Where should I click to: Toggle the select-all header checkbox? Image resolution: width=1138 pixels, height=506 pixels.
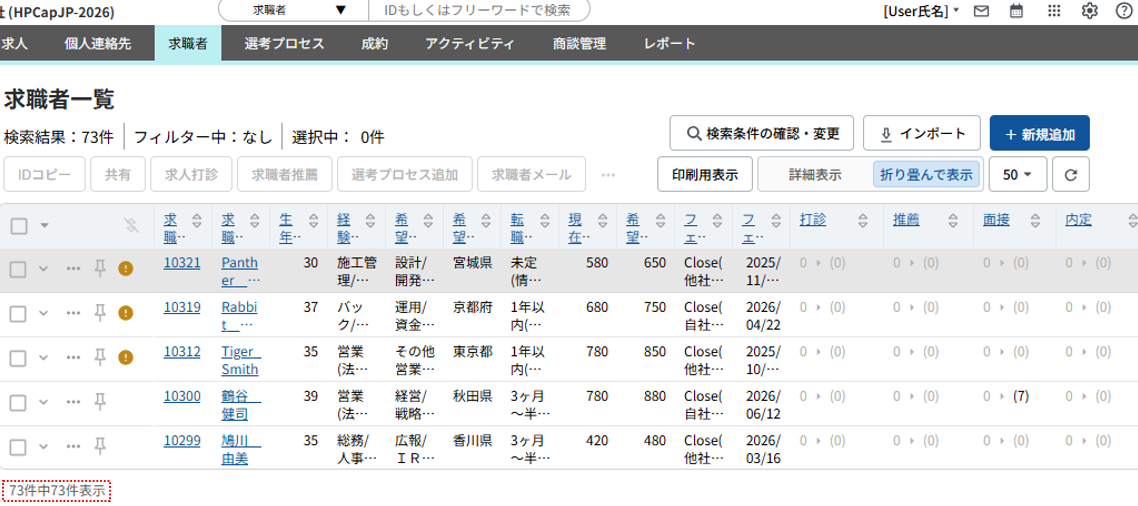tap(18, 225)
